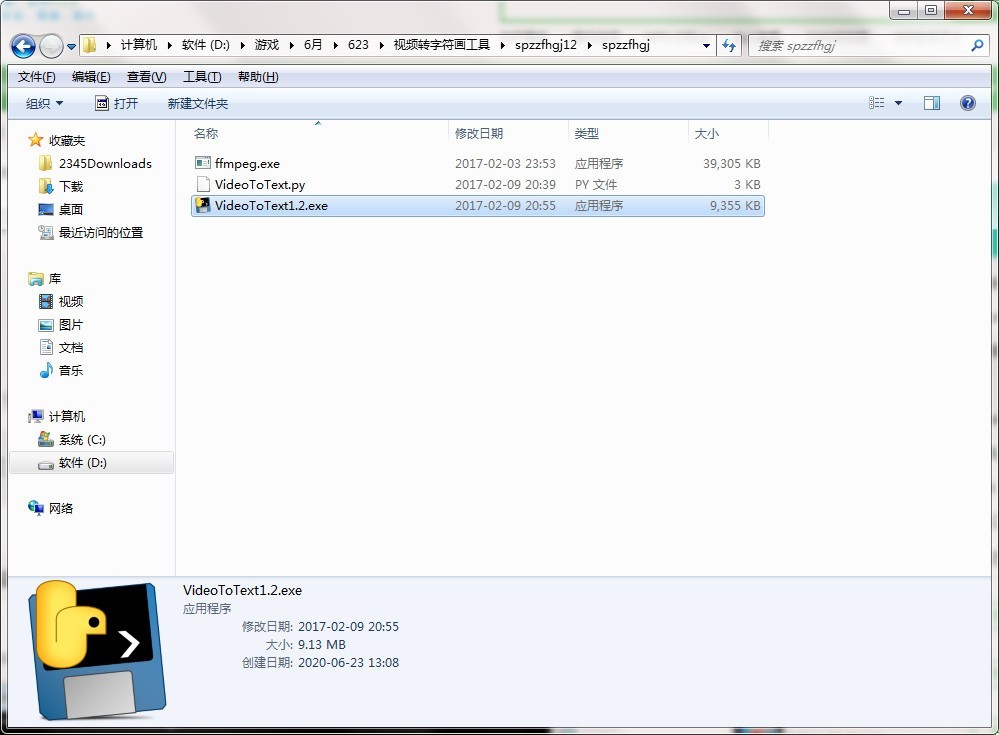
Task: Click the search magnifier icon
Action: coord(977,45)
